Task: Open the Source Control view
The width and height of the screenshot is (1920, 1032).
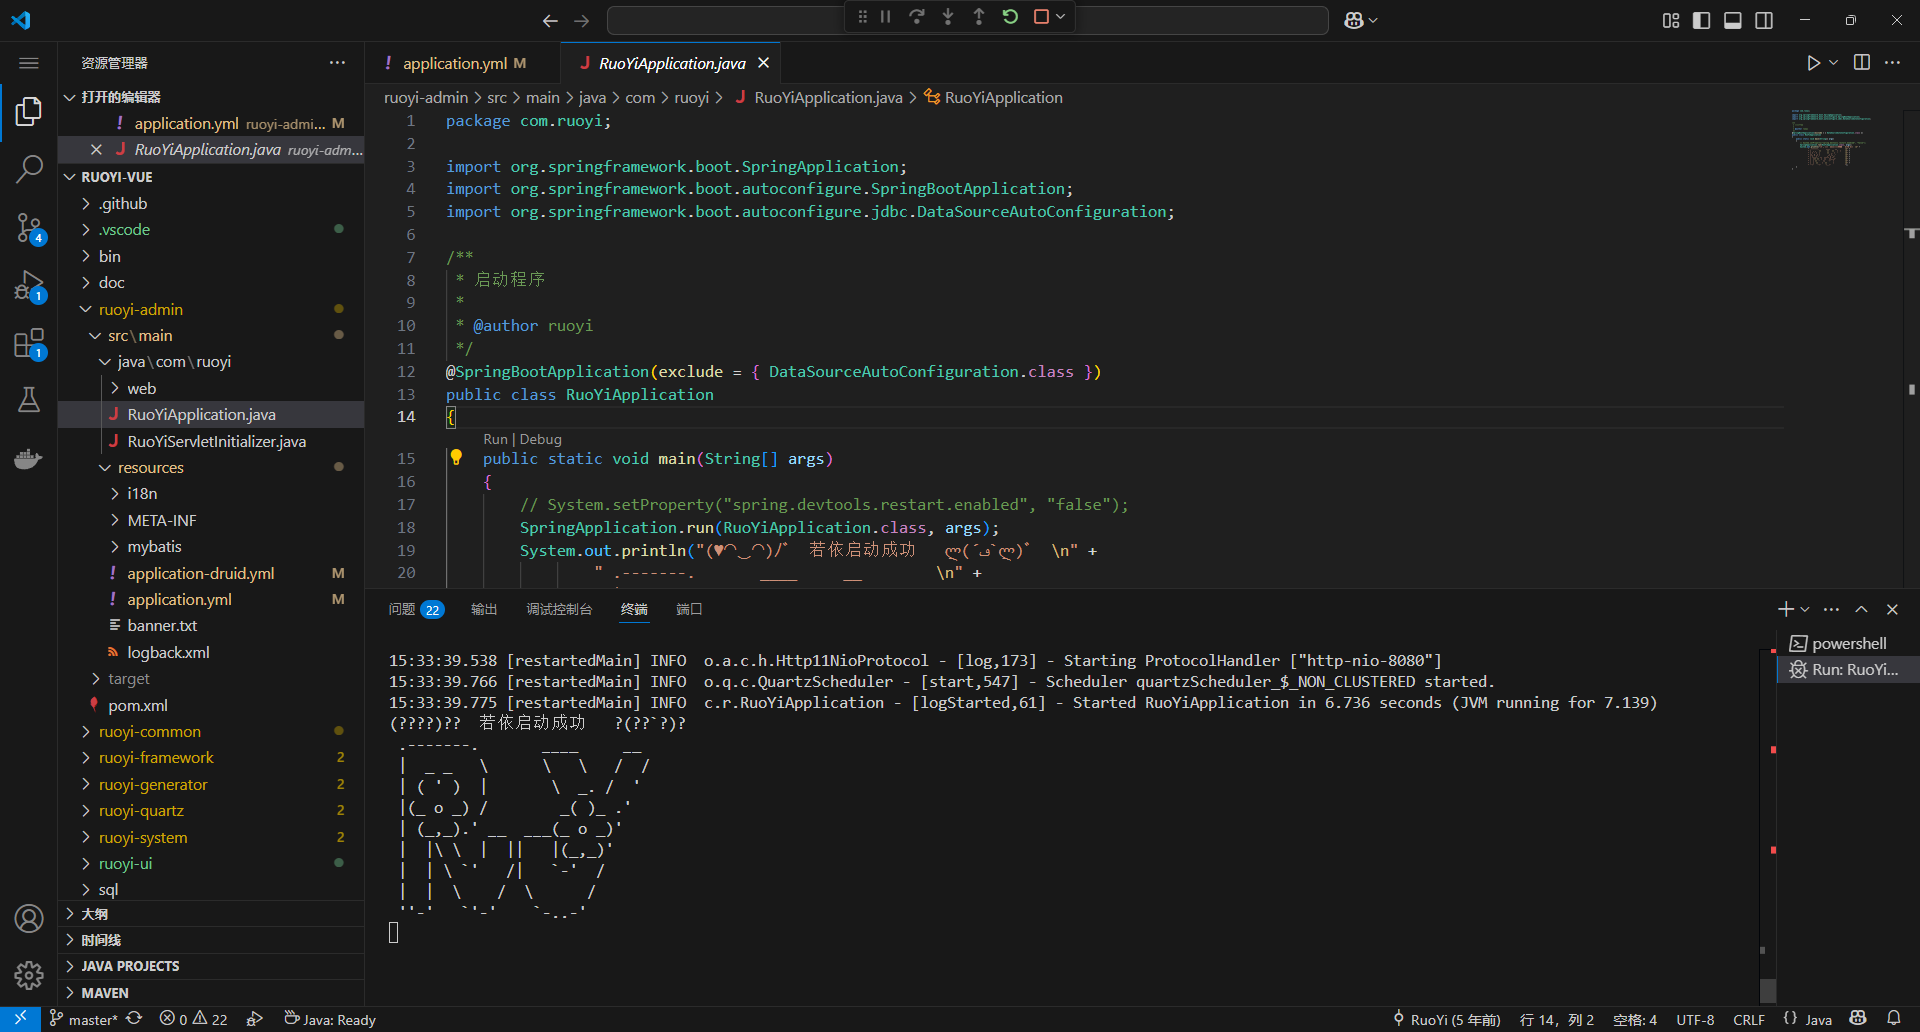Action: tap(29, 228)
